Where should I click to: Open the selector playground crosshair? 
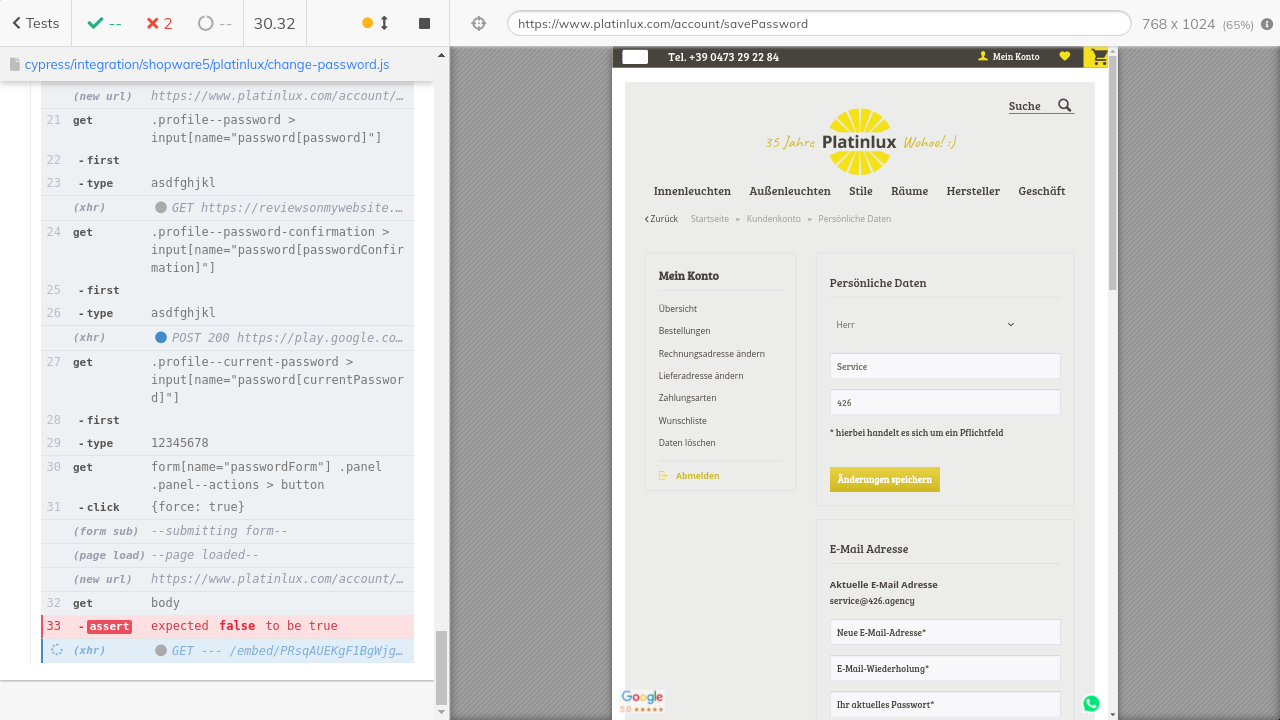[479, 23]
